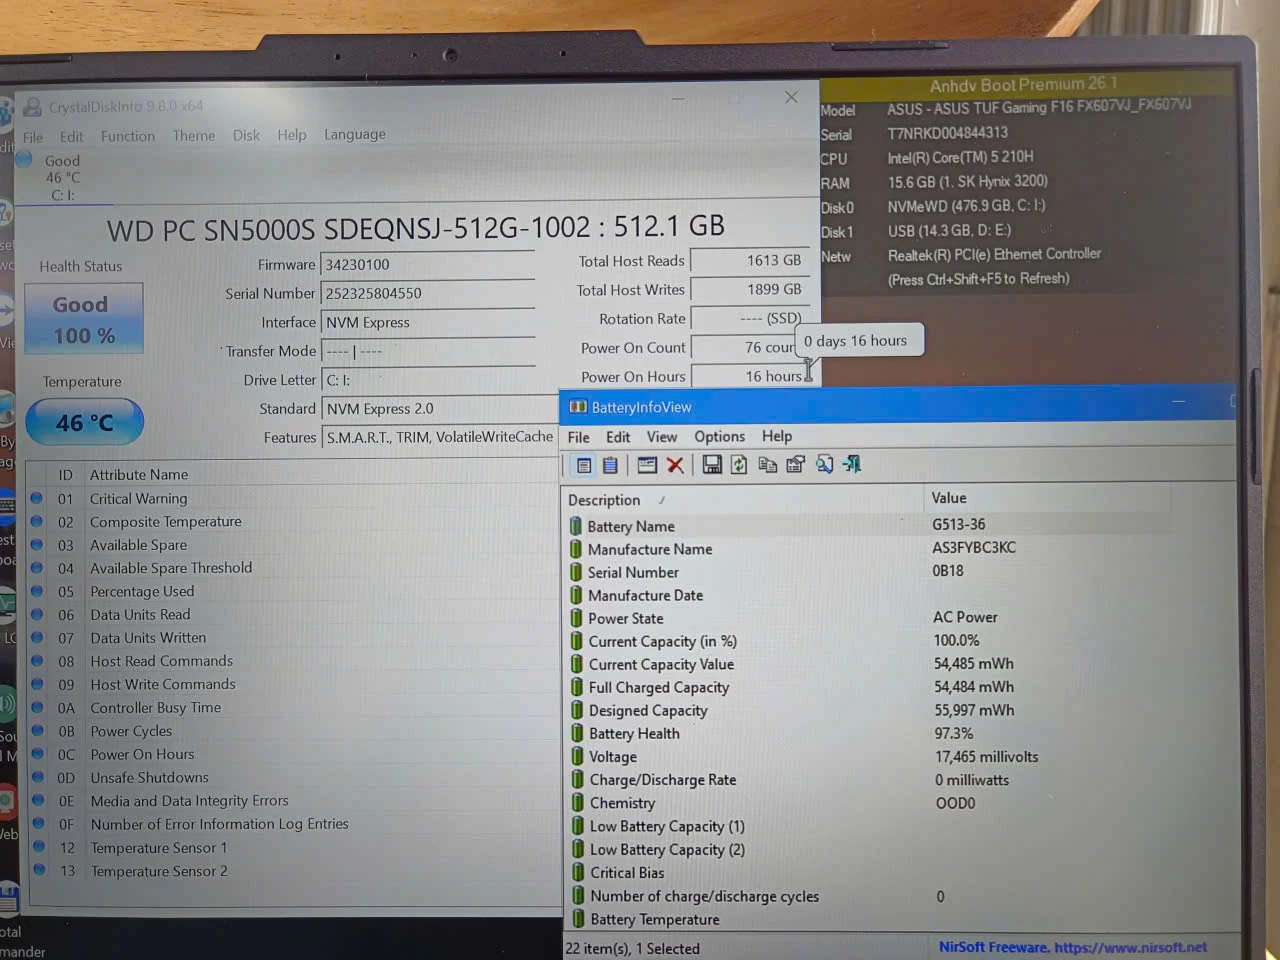Select the Data Units Written attribute row
The image size is (1280, 960).
click(x=294, y=638)
